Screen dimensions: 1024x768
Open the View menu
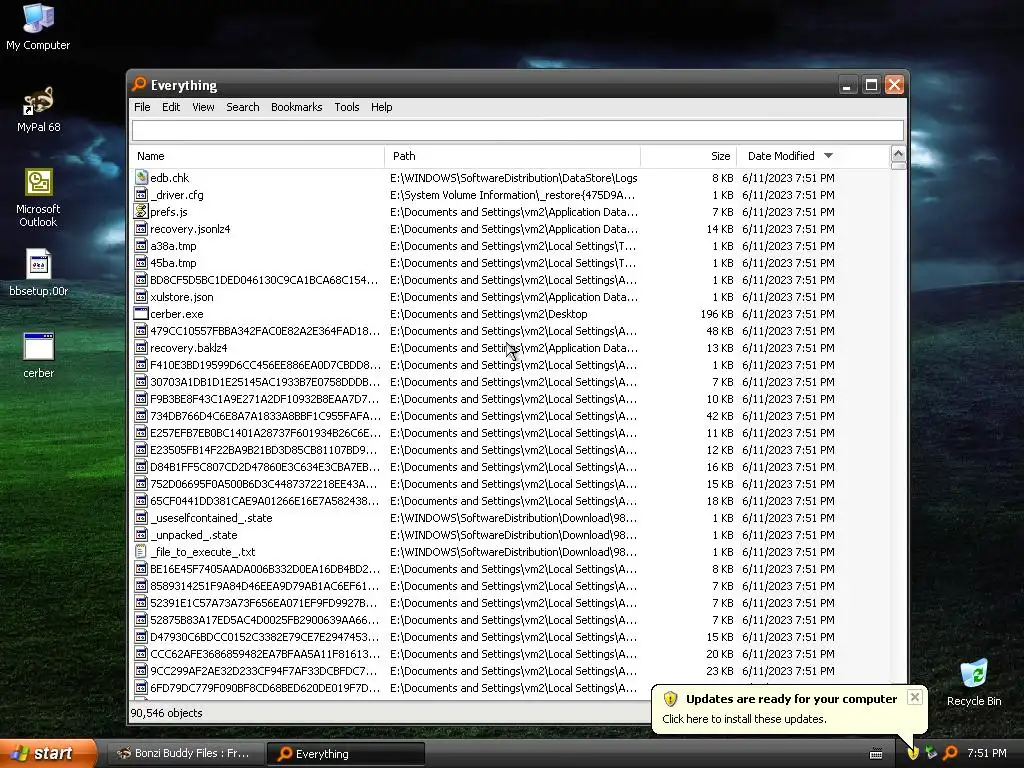(203, 107)
